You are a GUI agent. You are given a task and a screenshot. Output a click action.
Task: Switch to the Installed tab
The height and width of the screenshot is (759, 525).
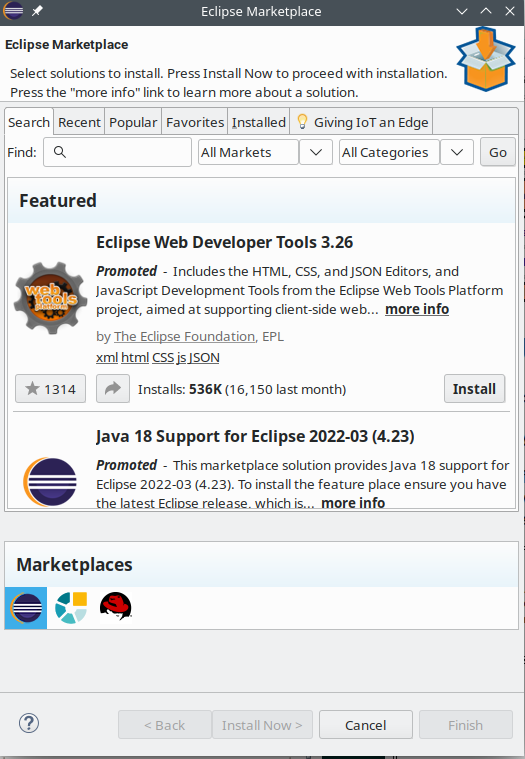259,122
